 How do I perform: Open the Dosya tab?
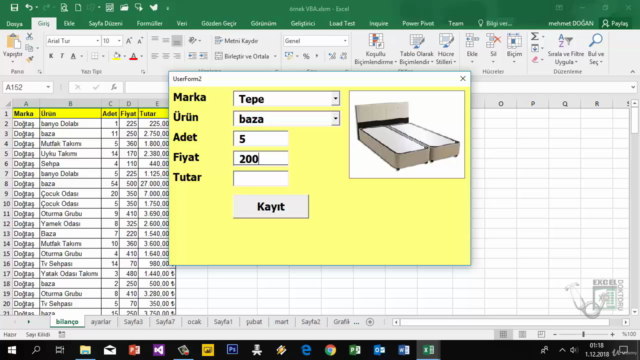(x=14, y=24)
